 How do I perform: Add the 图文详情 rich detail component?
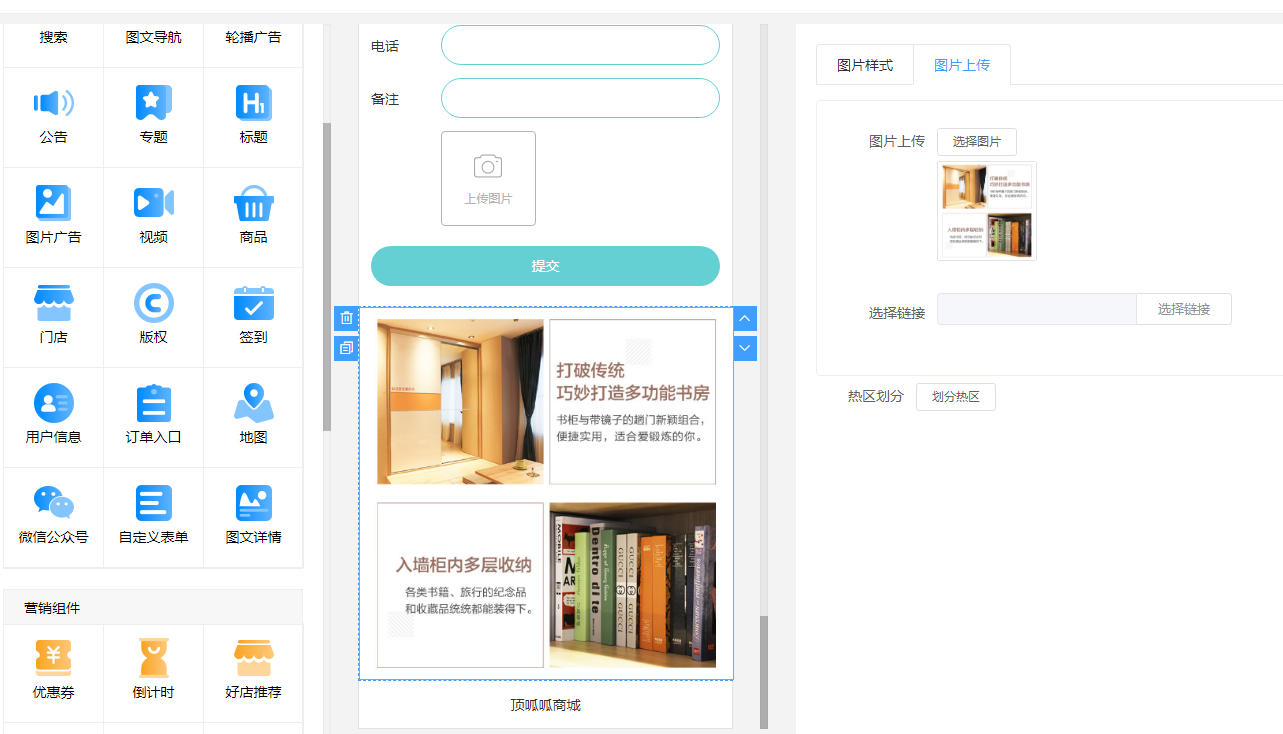click(x=253, y=517)
